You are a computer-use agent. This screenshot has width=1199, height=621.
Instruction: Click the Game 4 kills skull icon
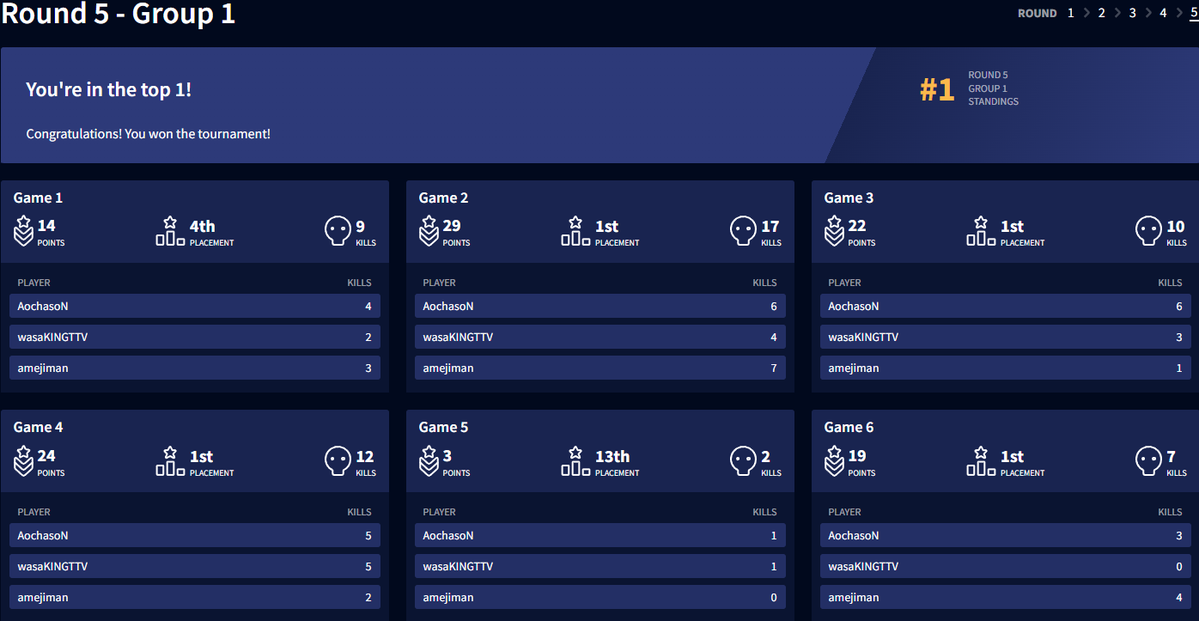point(338,461)
